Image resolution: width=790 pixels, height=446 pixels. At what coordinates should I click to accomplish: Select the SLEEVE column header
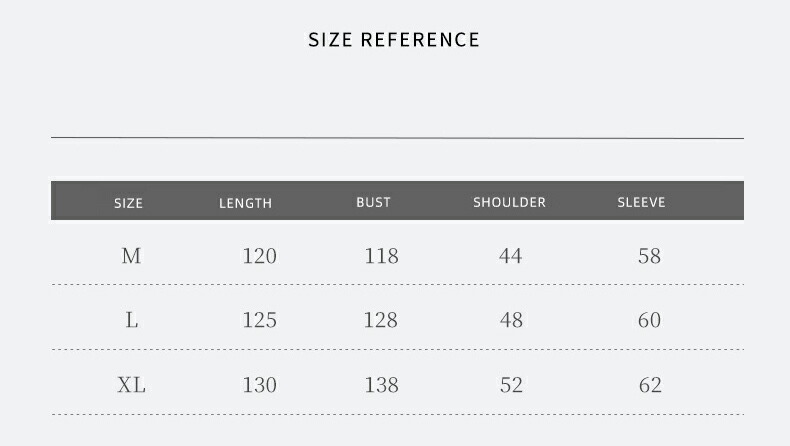click(x=641, y=202)
